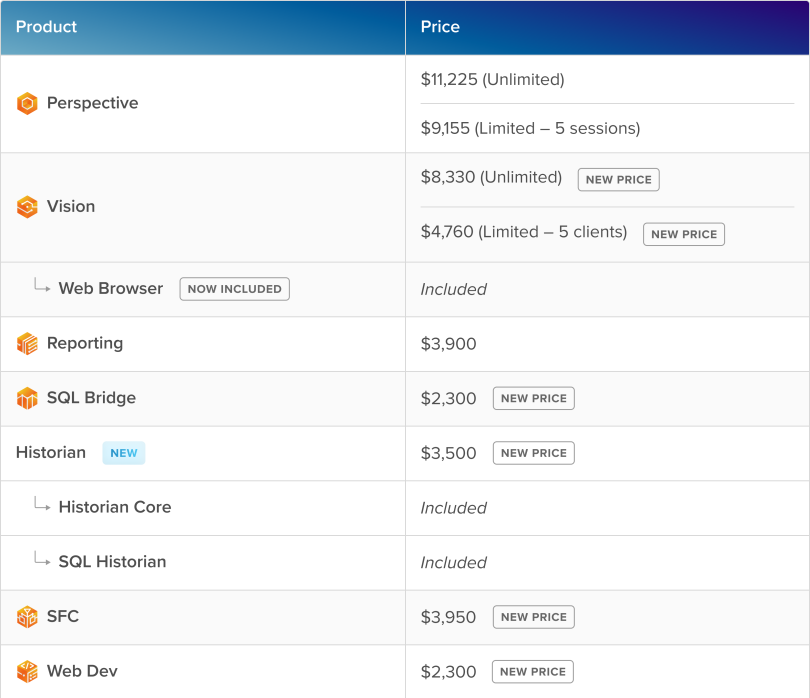
Task: Select the Vision product name
Action: coord(71,206)
